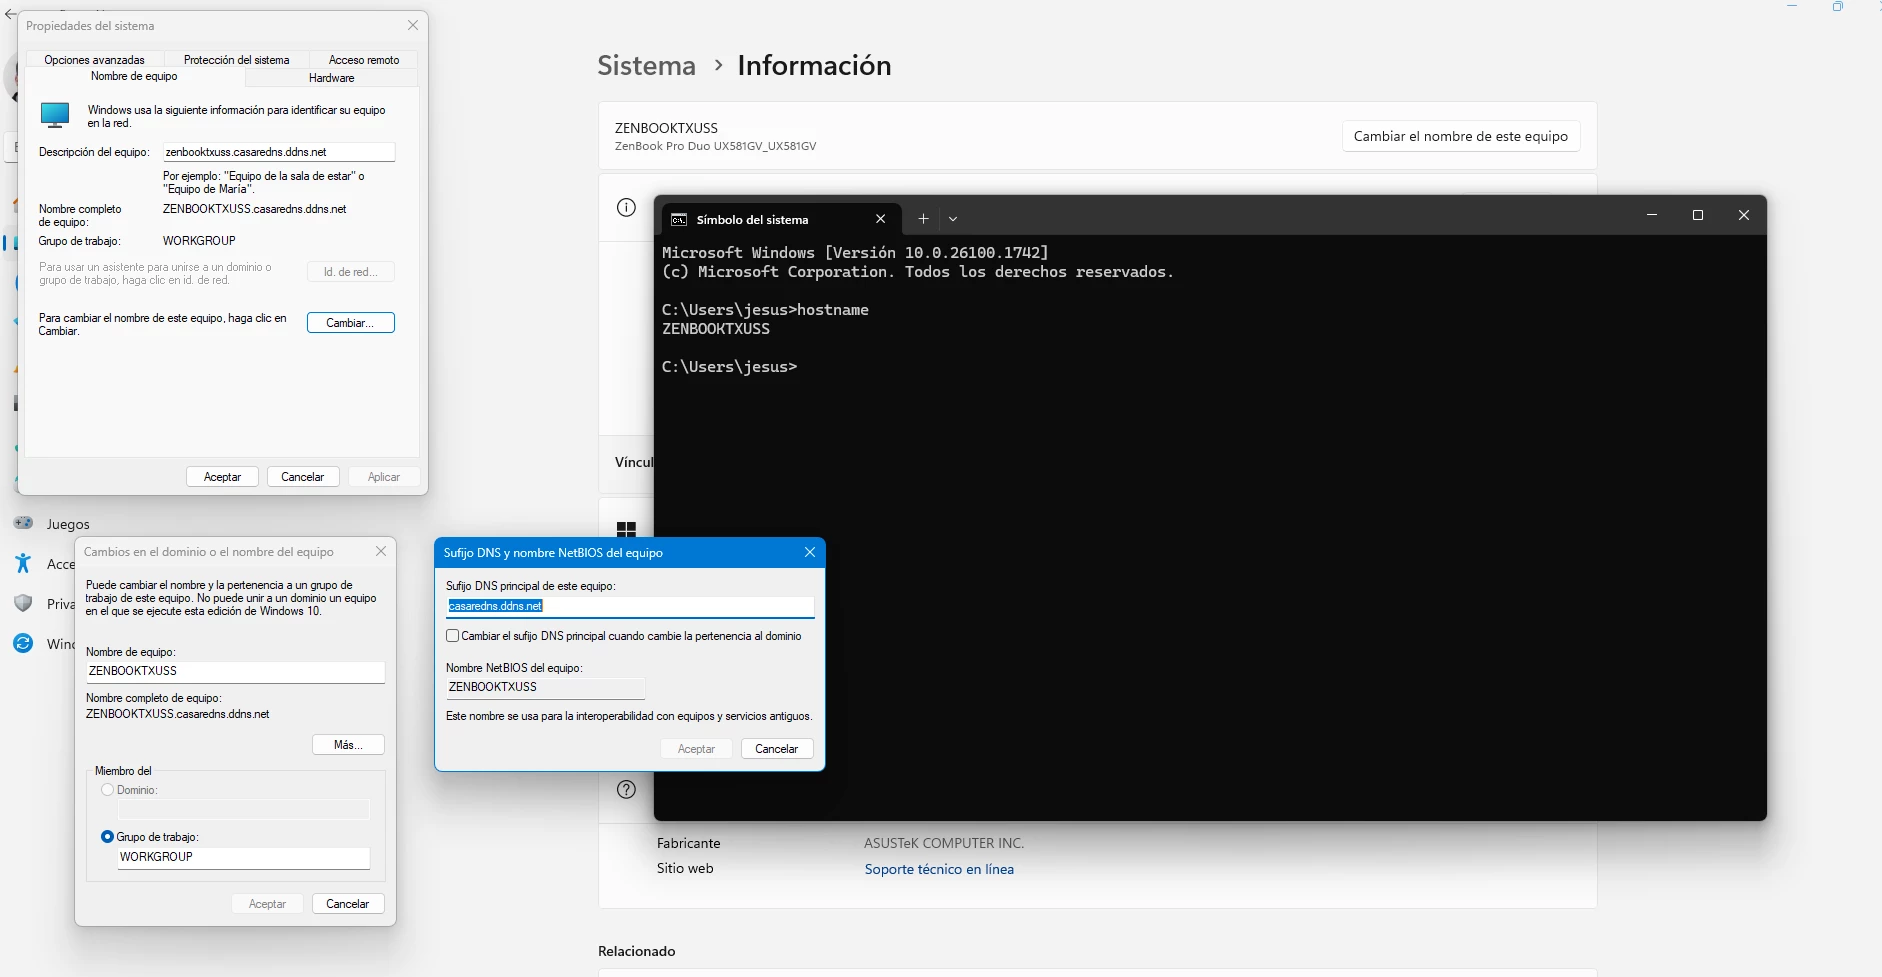Click the Nombre NetBIOS del equipo field

tap(545, 687)
